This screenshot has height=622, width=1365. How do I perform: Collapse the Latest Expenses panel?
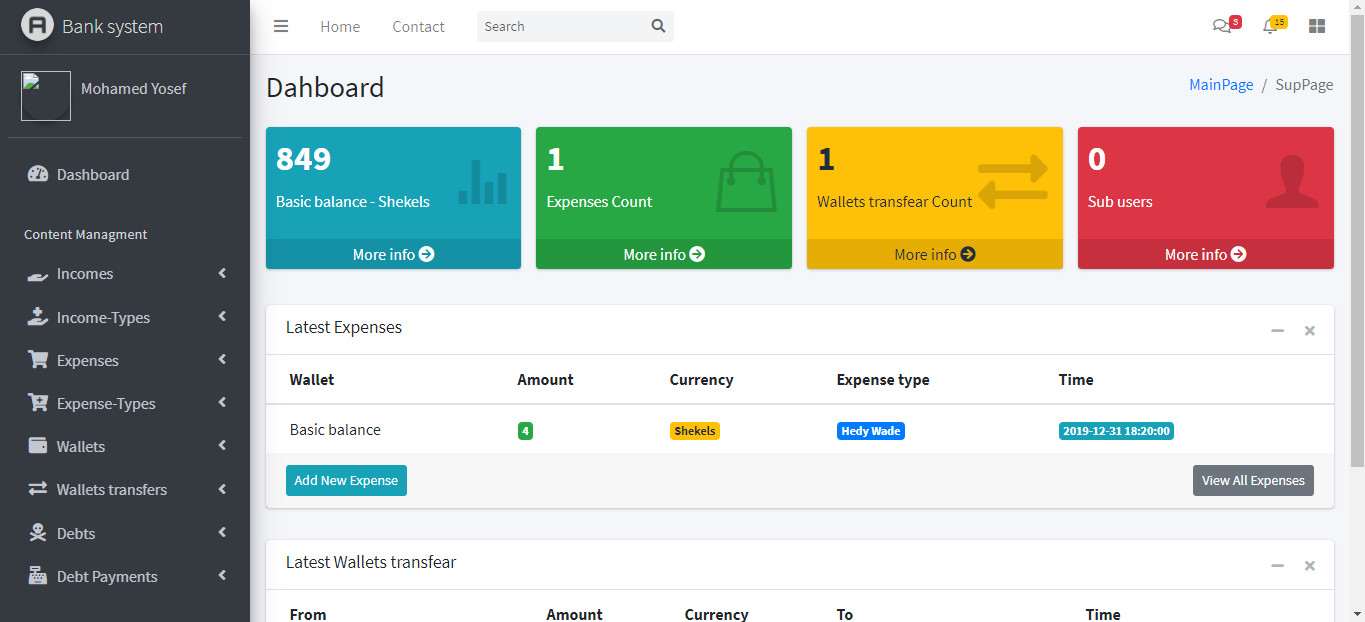coord(1277,330)
